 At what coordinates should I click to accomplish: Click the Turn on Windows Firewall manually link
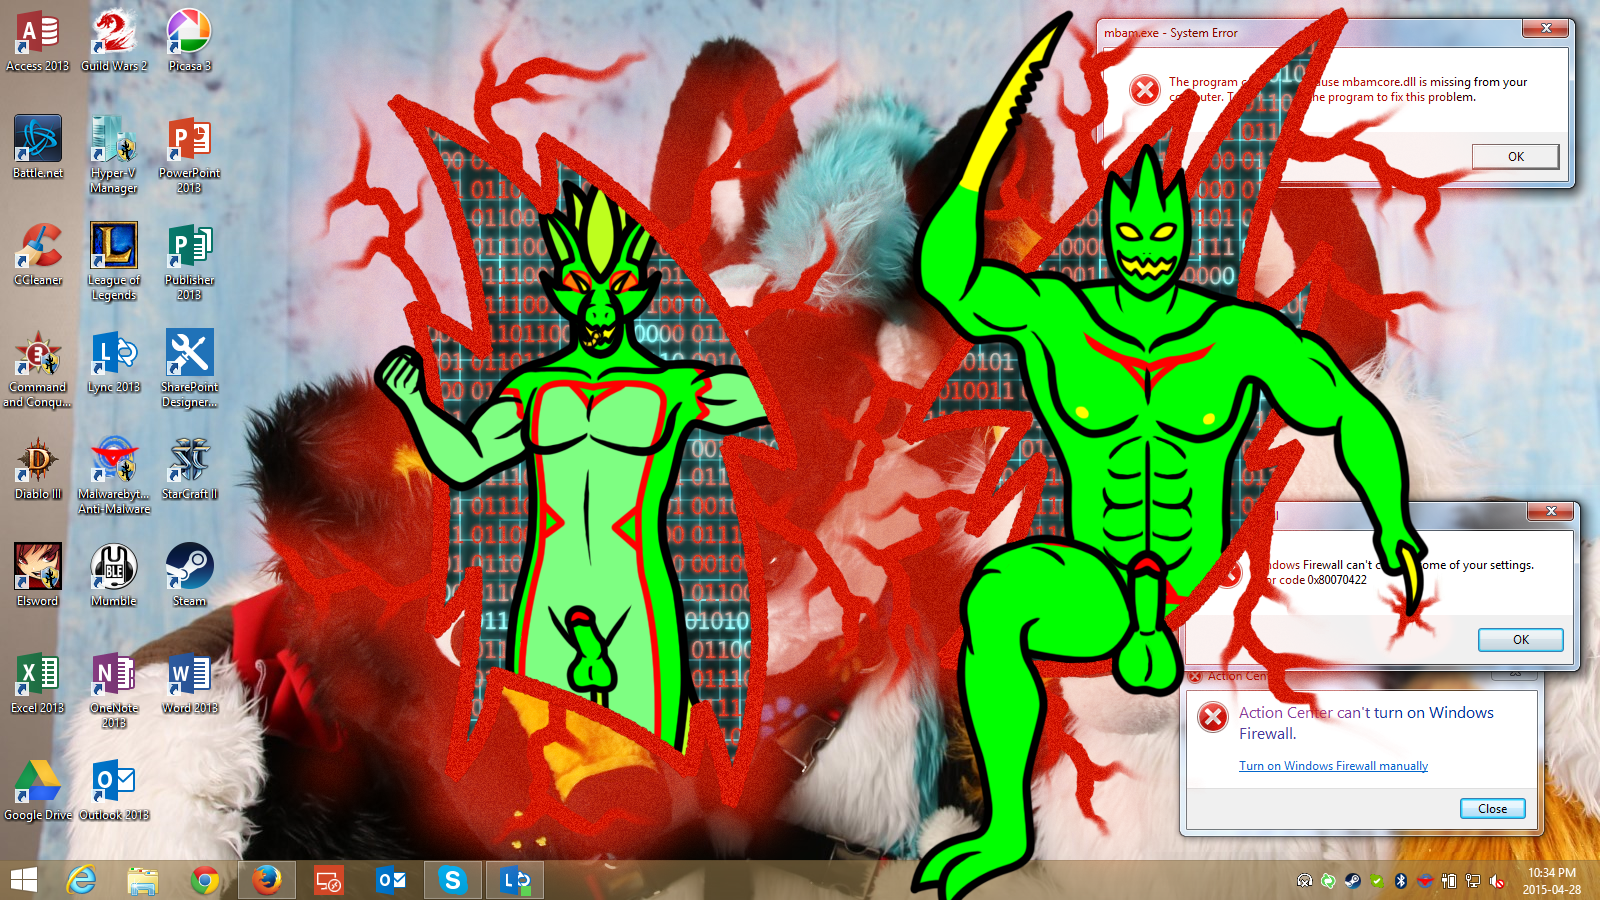(x=1333, y=766)
